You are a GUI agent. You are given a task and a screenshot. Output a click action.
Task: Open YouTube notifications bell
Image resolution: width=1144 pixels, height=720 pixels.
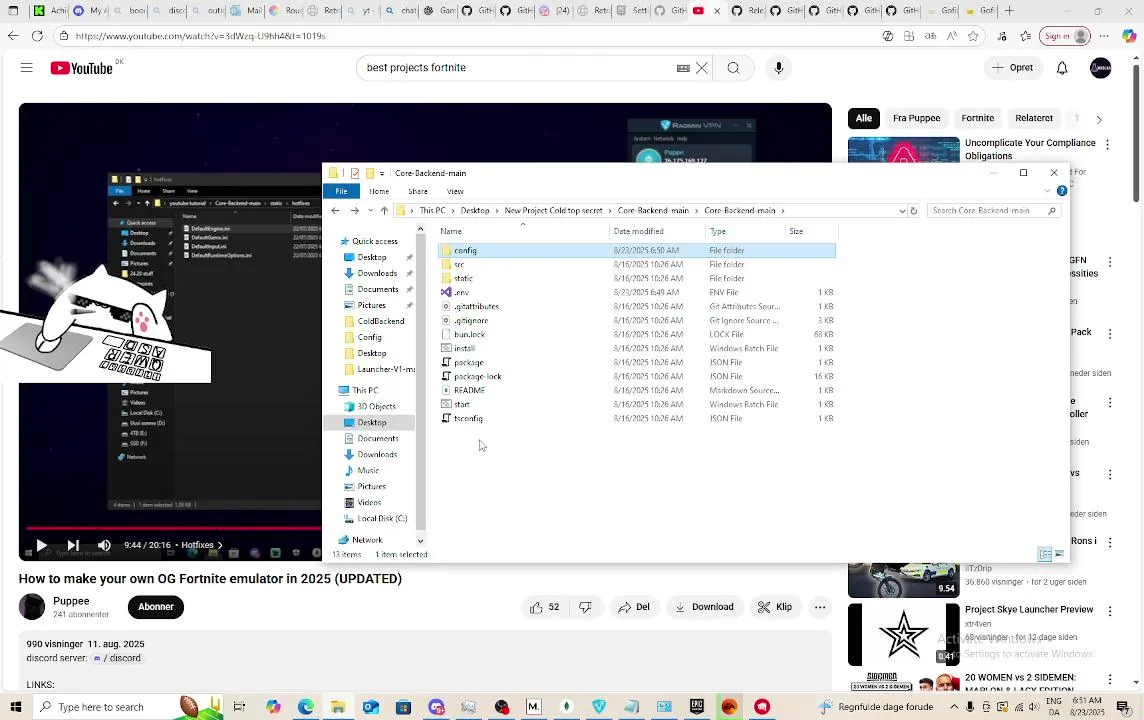point(1062,68)
